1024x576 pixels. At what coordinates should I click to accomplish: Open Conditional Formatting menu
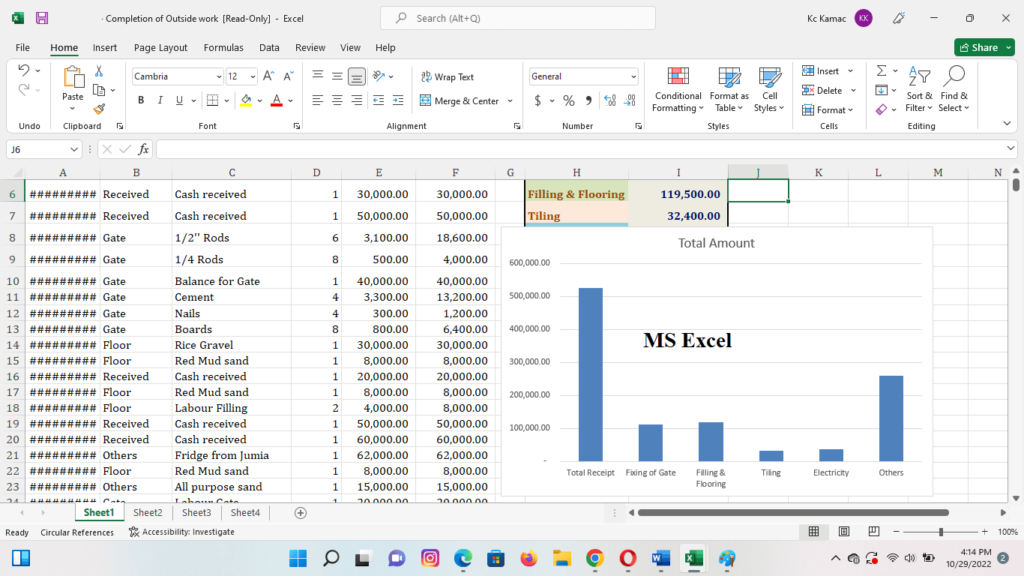[678, 89]
